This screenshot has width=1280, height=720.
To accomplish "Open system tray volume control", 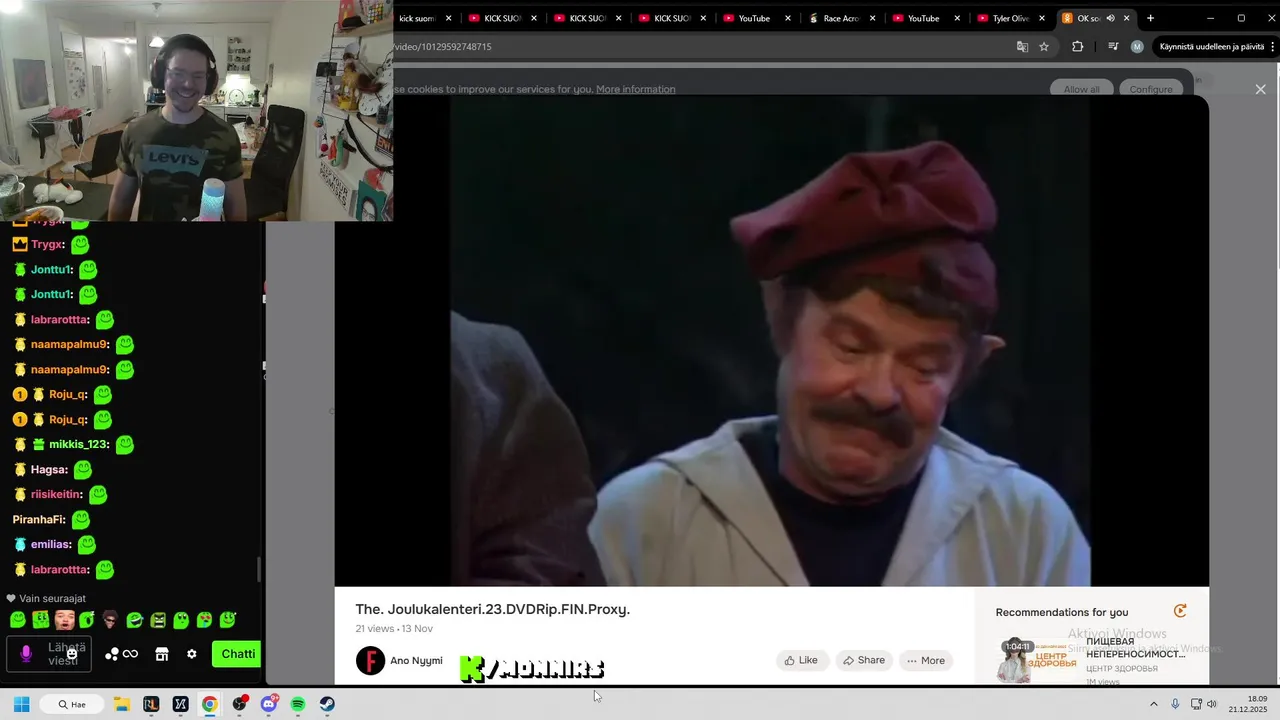I will 1212,704.
